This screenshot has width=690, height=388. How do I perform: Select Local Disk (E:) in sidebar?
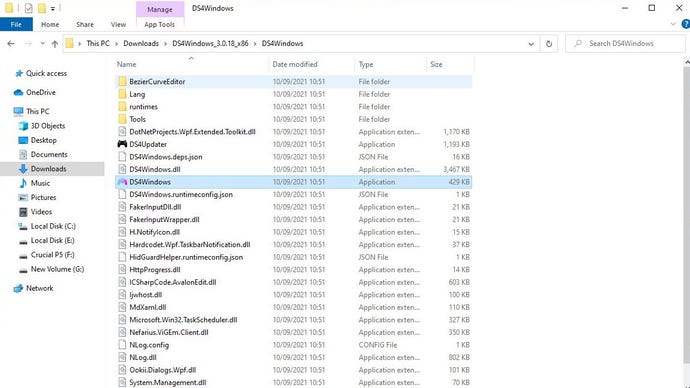click(52, 241)
